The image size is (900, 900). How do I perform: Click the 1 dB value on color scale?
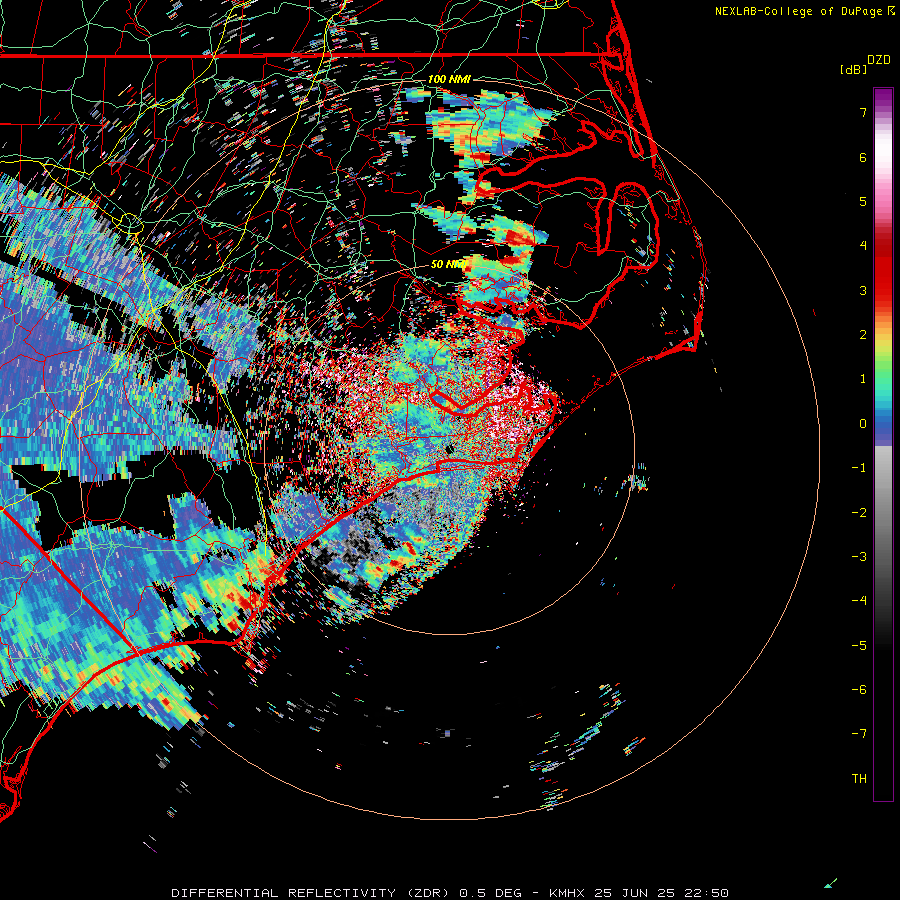(863, 379)
